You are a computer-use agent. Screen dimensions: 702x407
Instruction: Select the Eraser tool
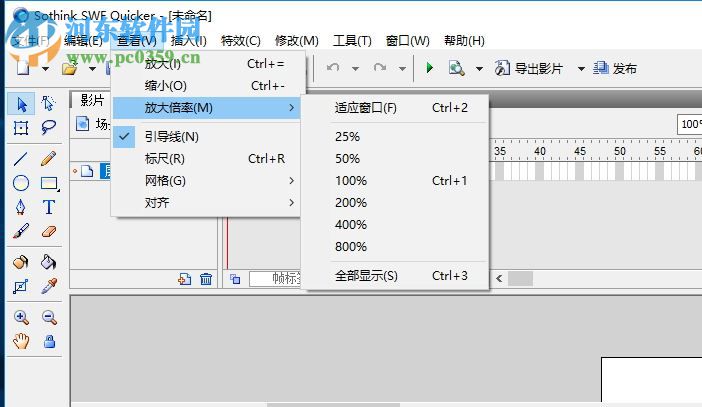(x=49, y=231)
